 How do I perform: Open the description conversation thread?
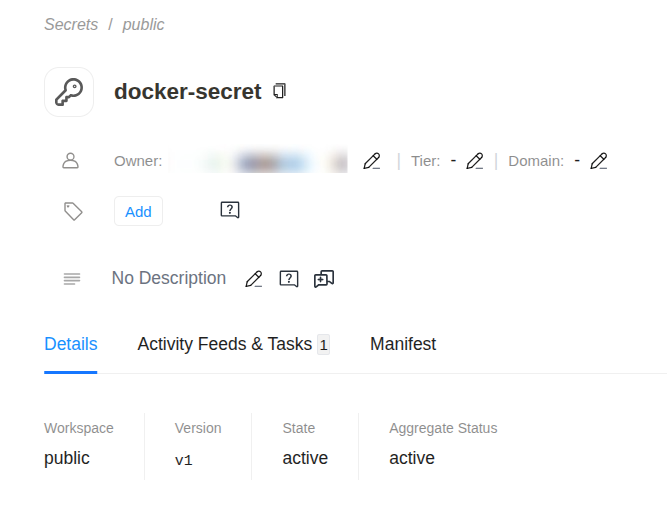tap(324, 279)
